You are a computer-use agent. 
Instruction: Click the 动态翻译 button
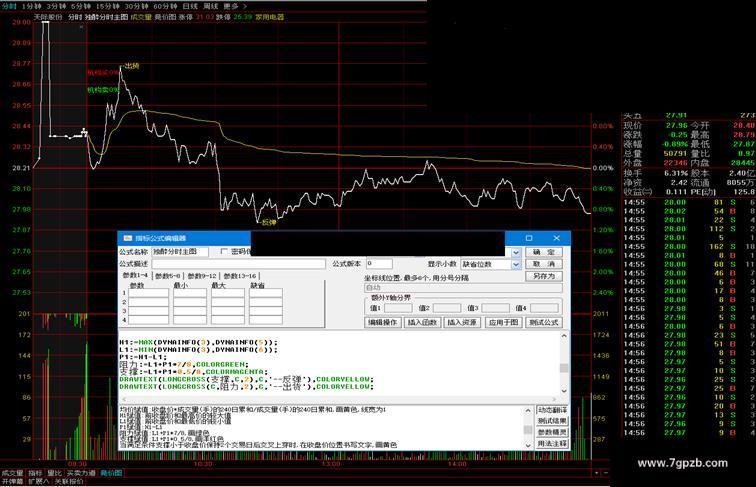pos(552,410)
